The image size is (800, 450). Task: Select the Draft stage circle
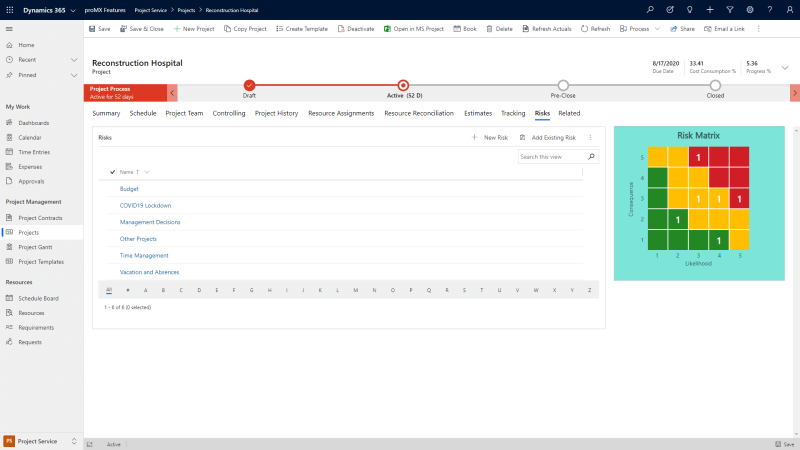[249, 86]
